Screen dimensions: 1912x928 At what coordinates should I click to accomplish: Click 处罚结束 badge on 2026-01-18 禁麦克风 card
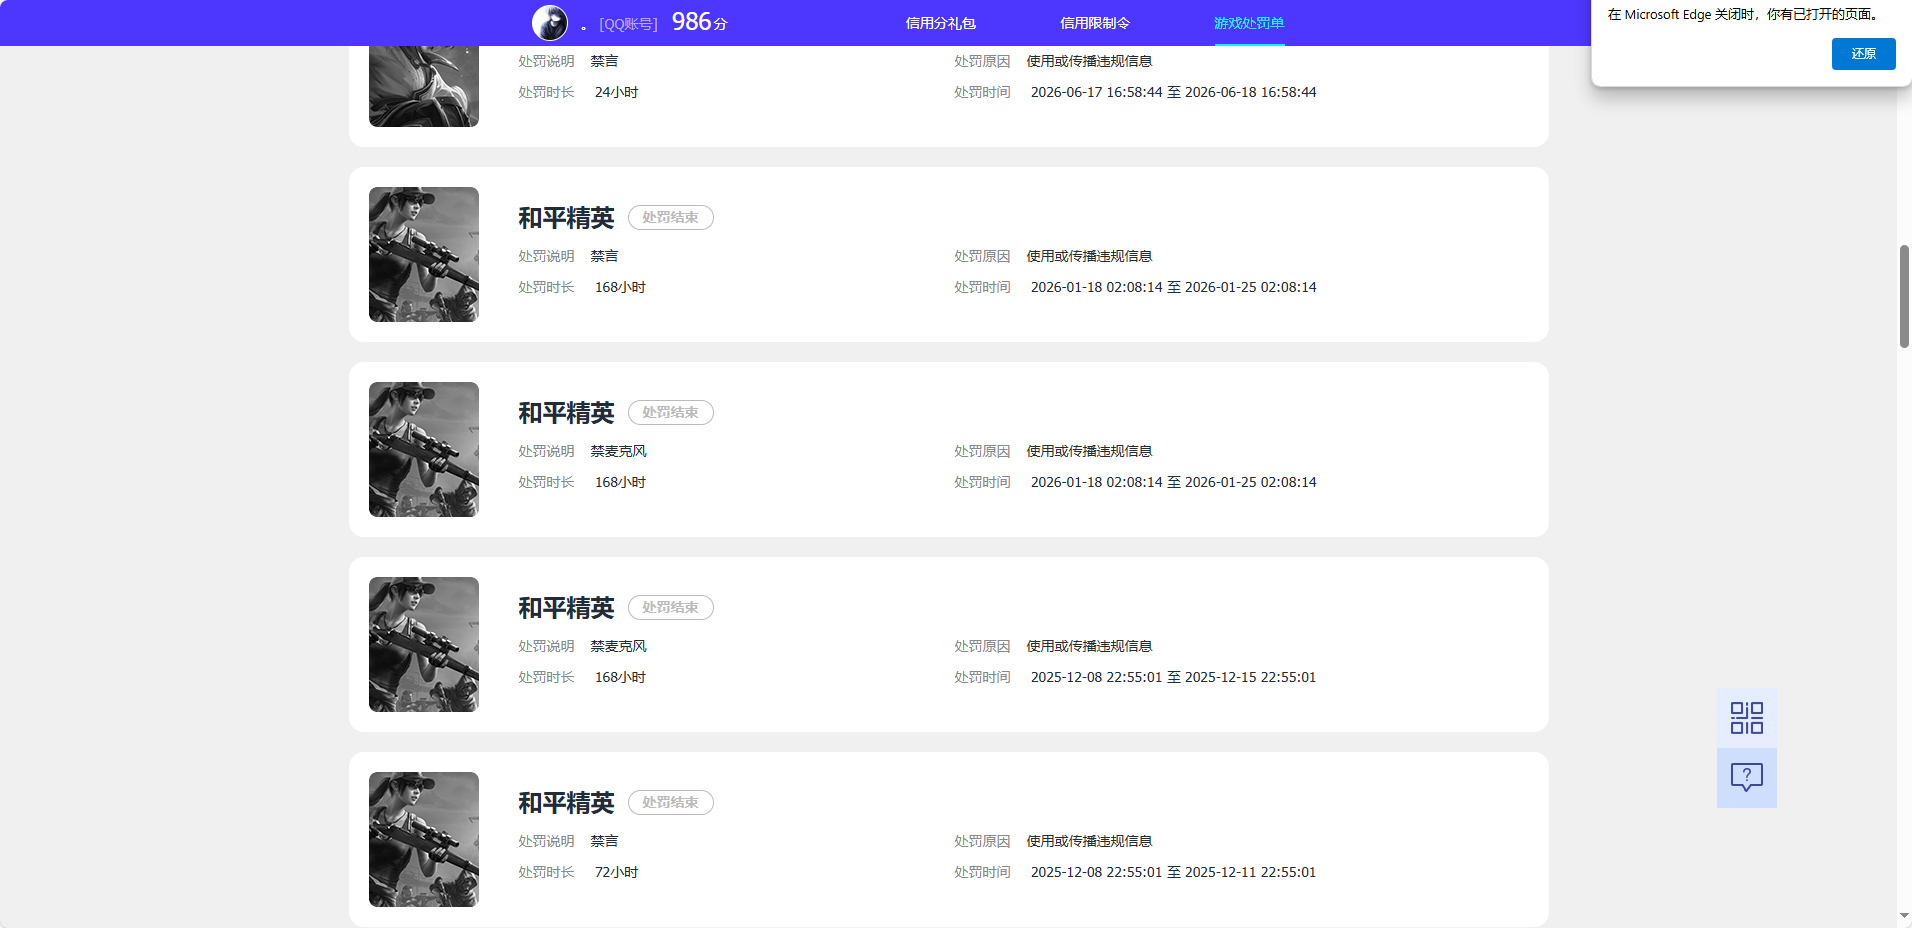point(670,412)
